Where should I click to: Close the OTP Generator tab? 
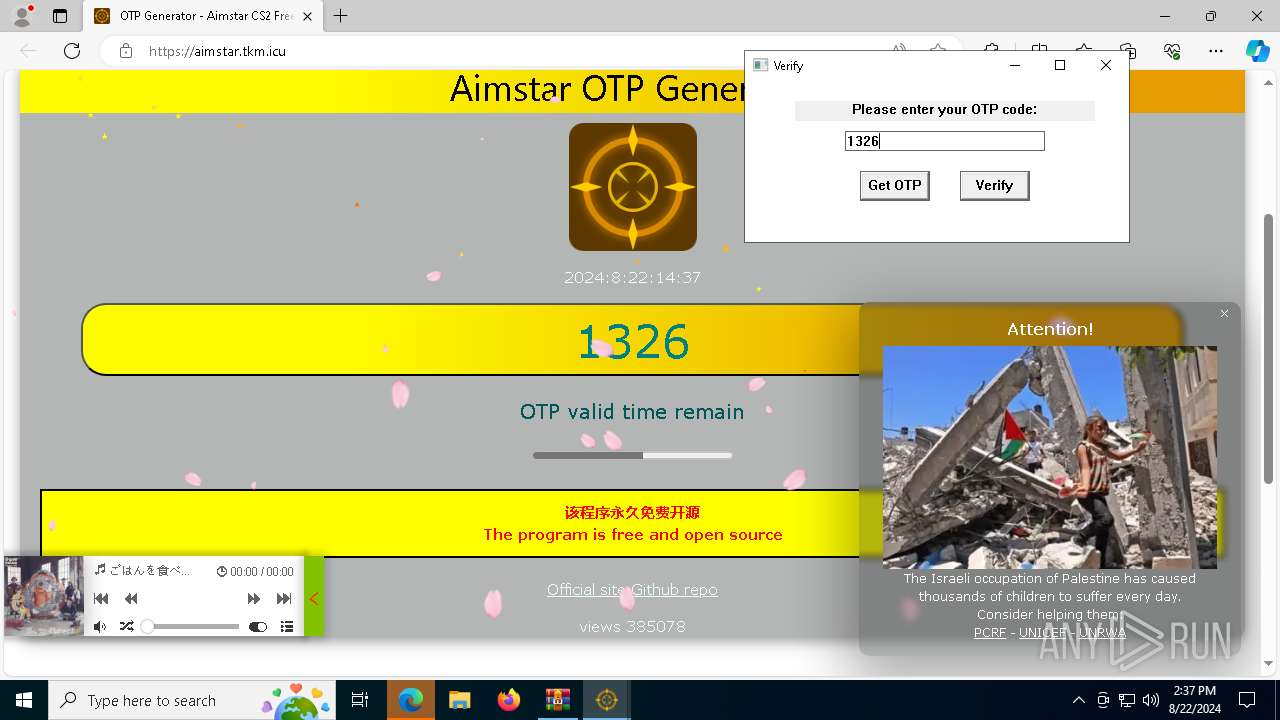click(307, 16)
